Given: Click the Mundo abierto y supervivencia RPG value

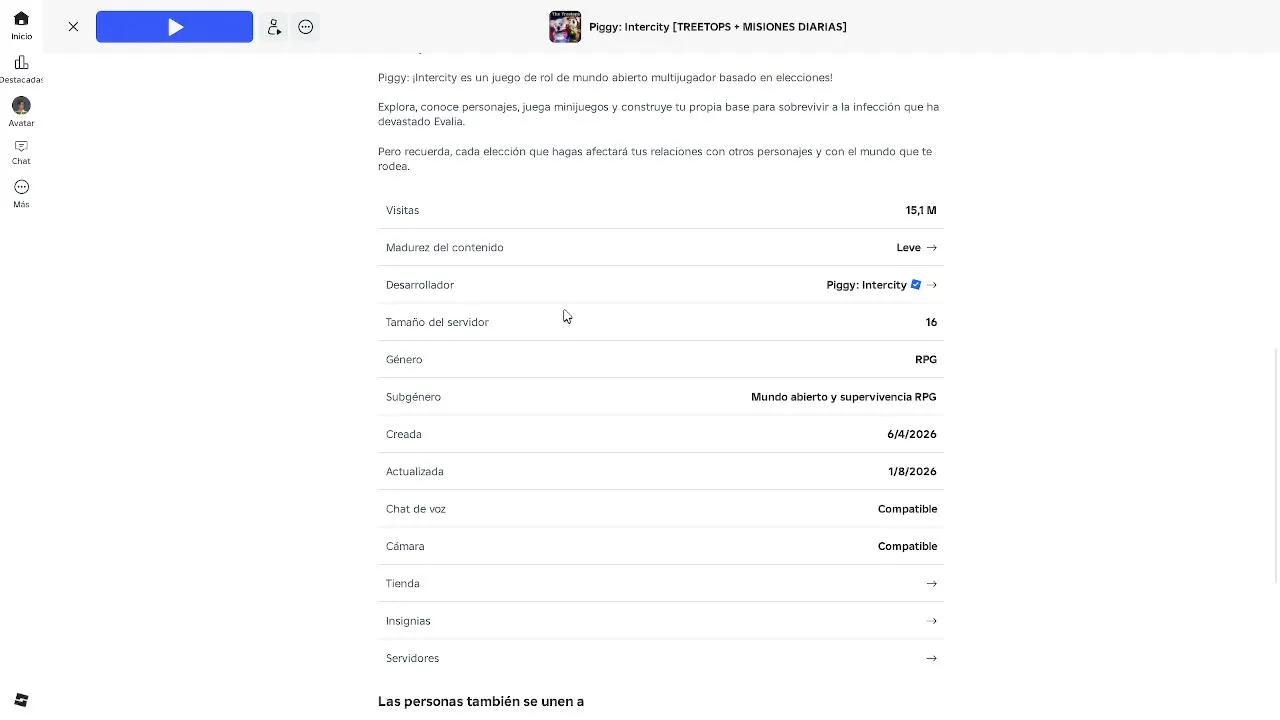Looking at the screenshot, I should (x=844, y=397).
